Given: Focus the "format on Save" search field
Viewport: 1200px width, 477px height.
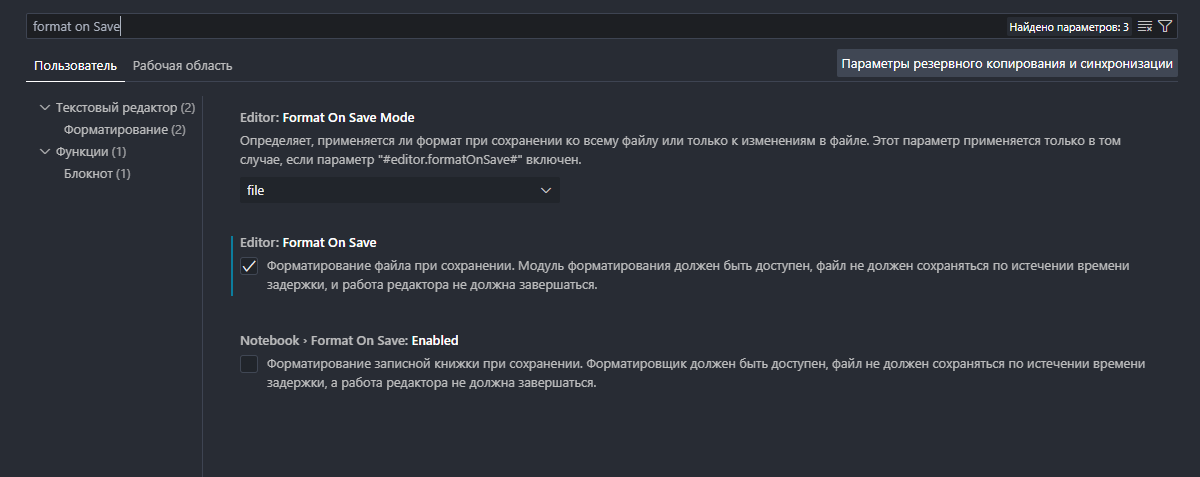Looking at the screenshot, I should (500, 26).
